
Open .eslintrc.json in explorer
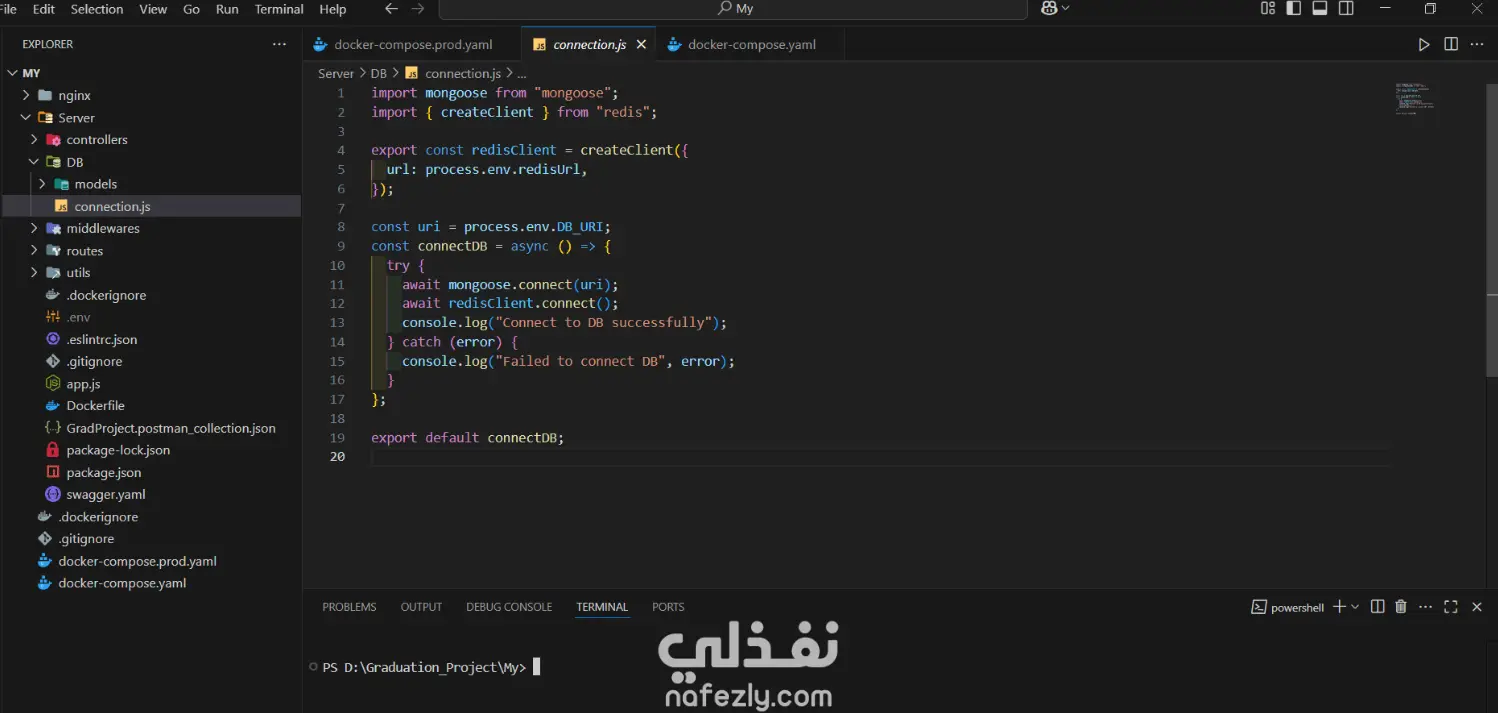[151, 339]
